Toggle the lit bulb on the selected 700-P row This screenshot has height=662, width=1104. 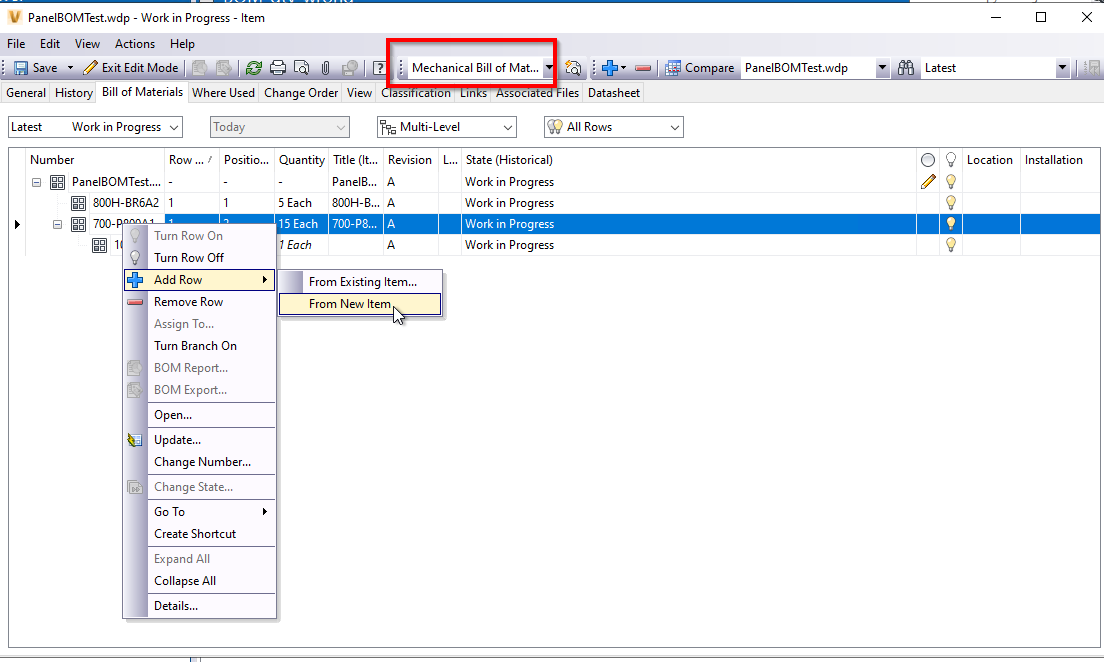(x=950, y=223)
